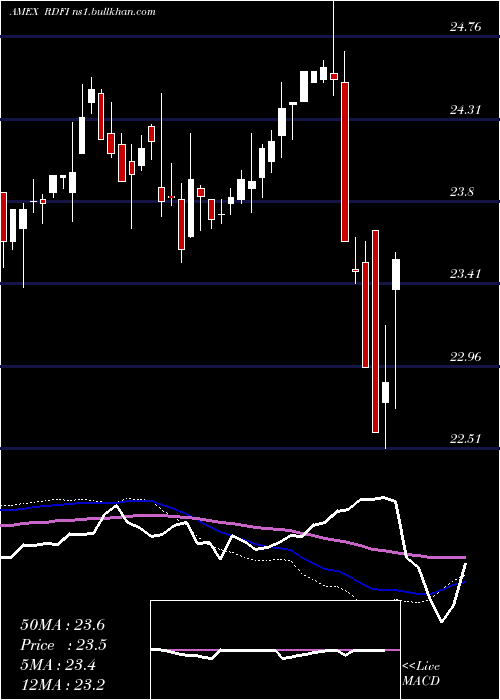
Task: Click the 23.8 price level label
Action: point(462,192)
